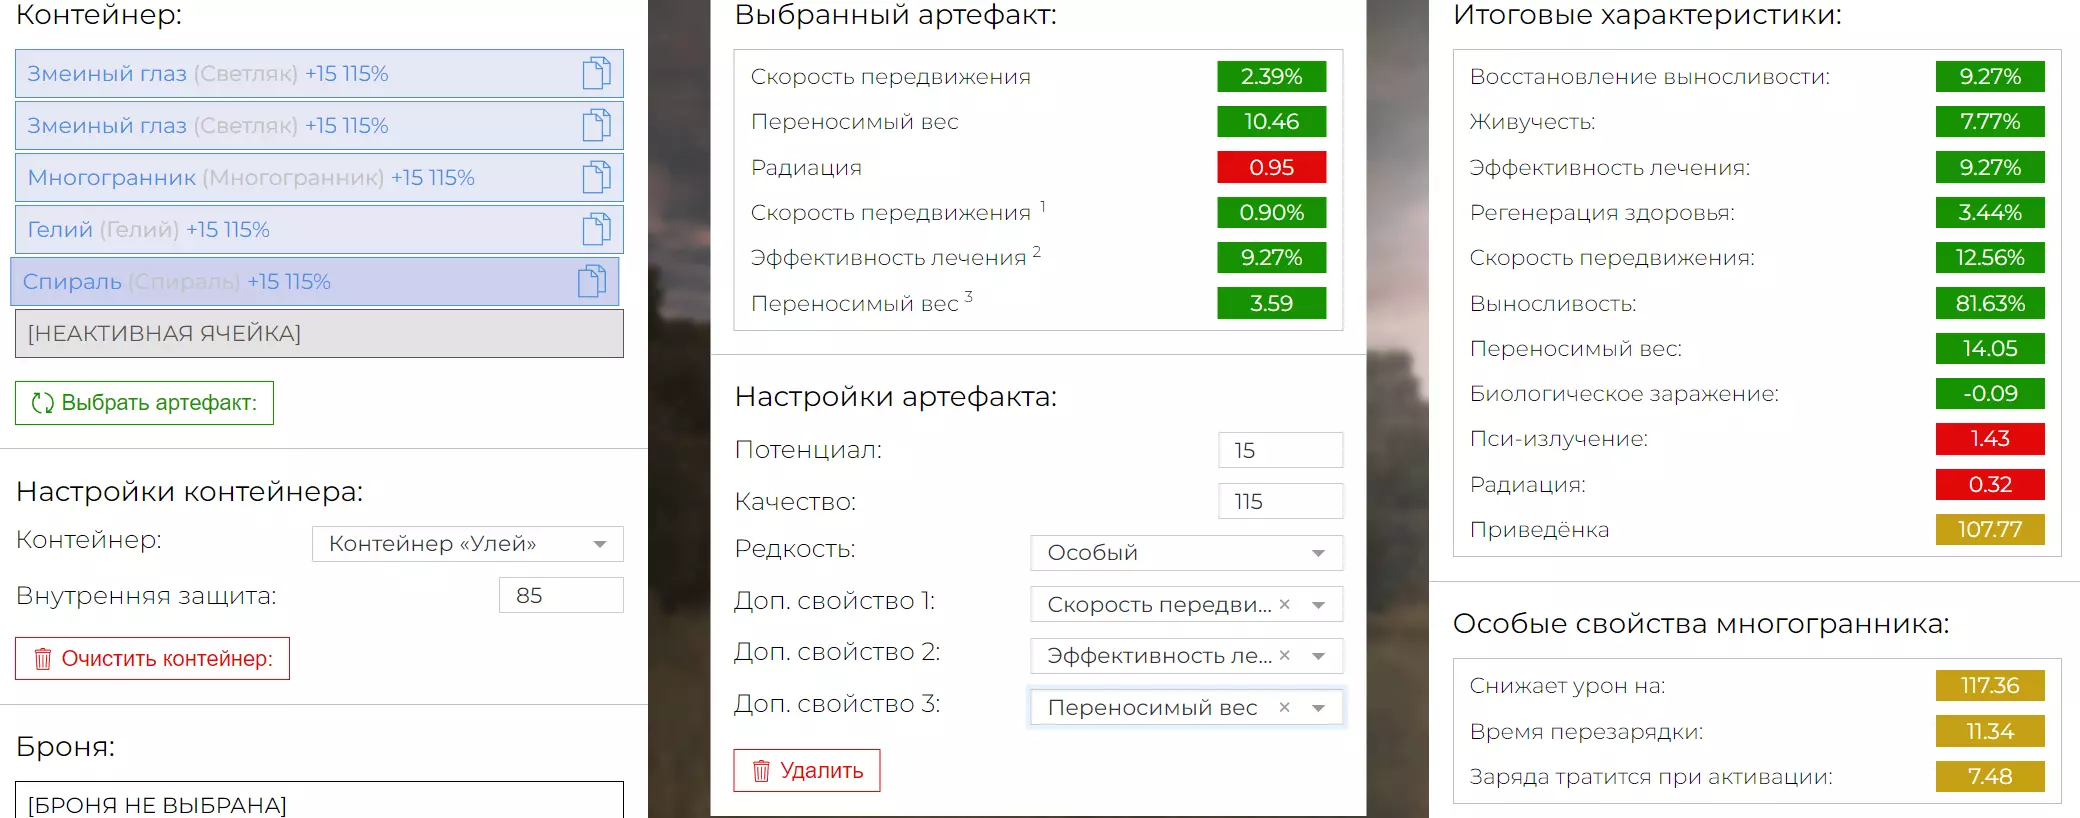
Task: Click copy icon on second Змеиный глаз row
Action: 596,125
